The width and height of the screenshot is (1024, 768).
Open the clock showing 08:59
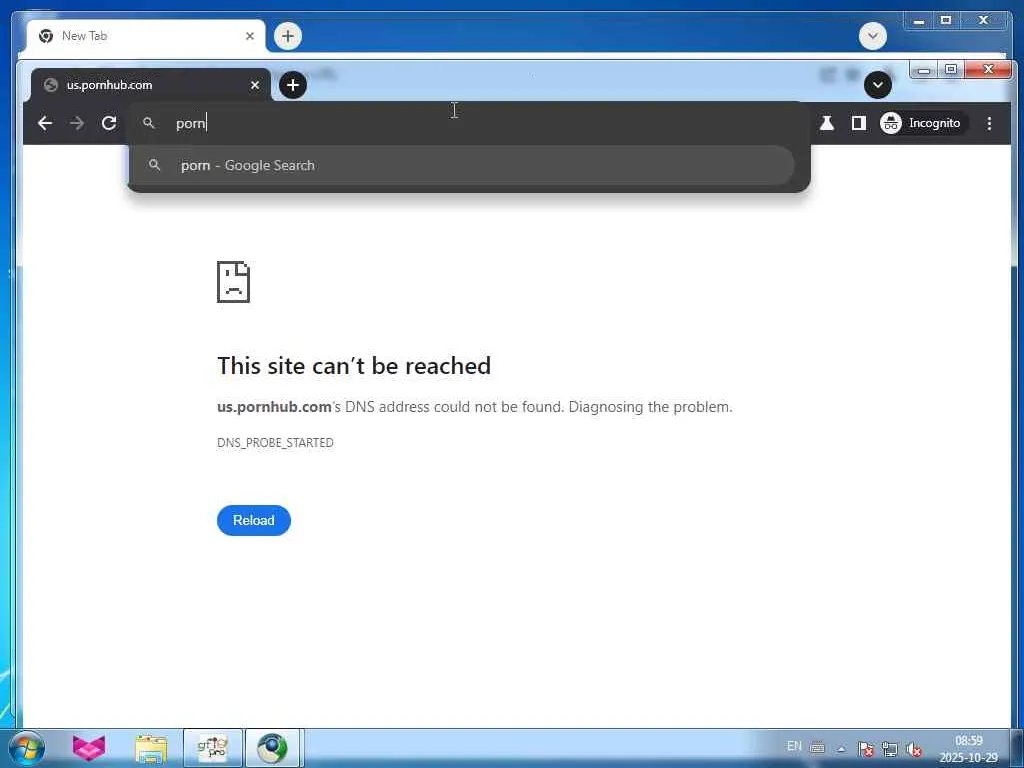pyautogui.click(x=968, y=749)
